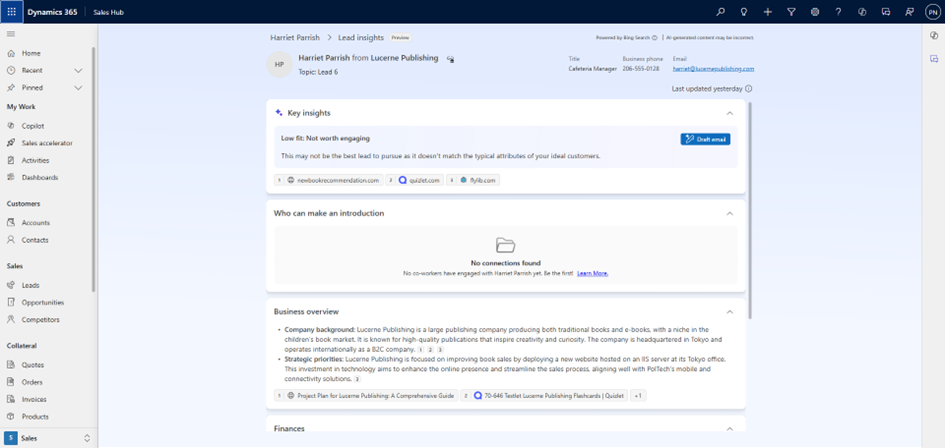This screenshot has width=945, height=448.
Task: Open Copilot icon in right side pane
Action: 934,36
